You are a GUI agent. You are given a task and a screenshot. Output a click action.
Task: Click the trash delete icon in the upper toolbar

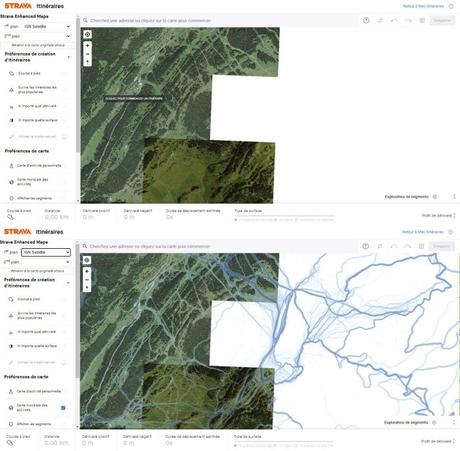click(x=422, y=21)
